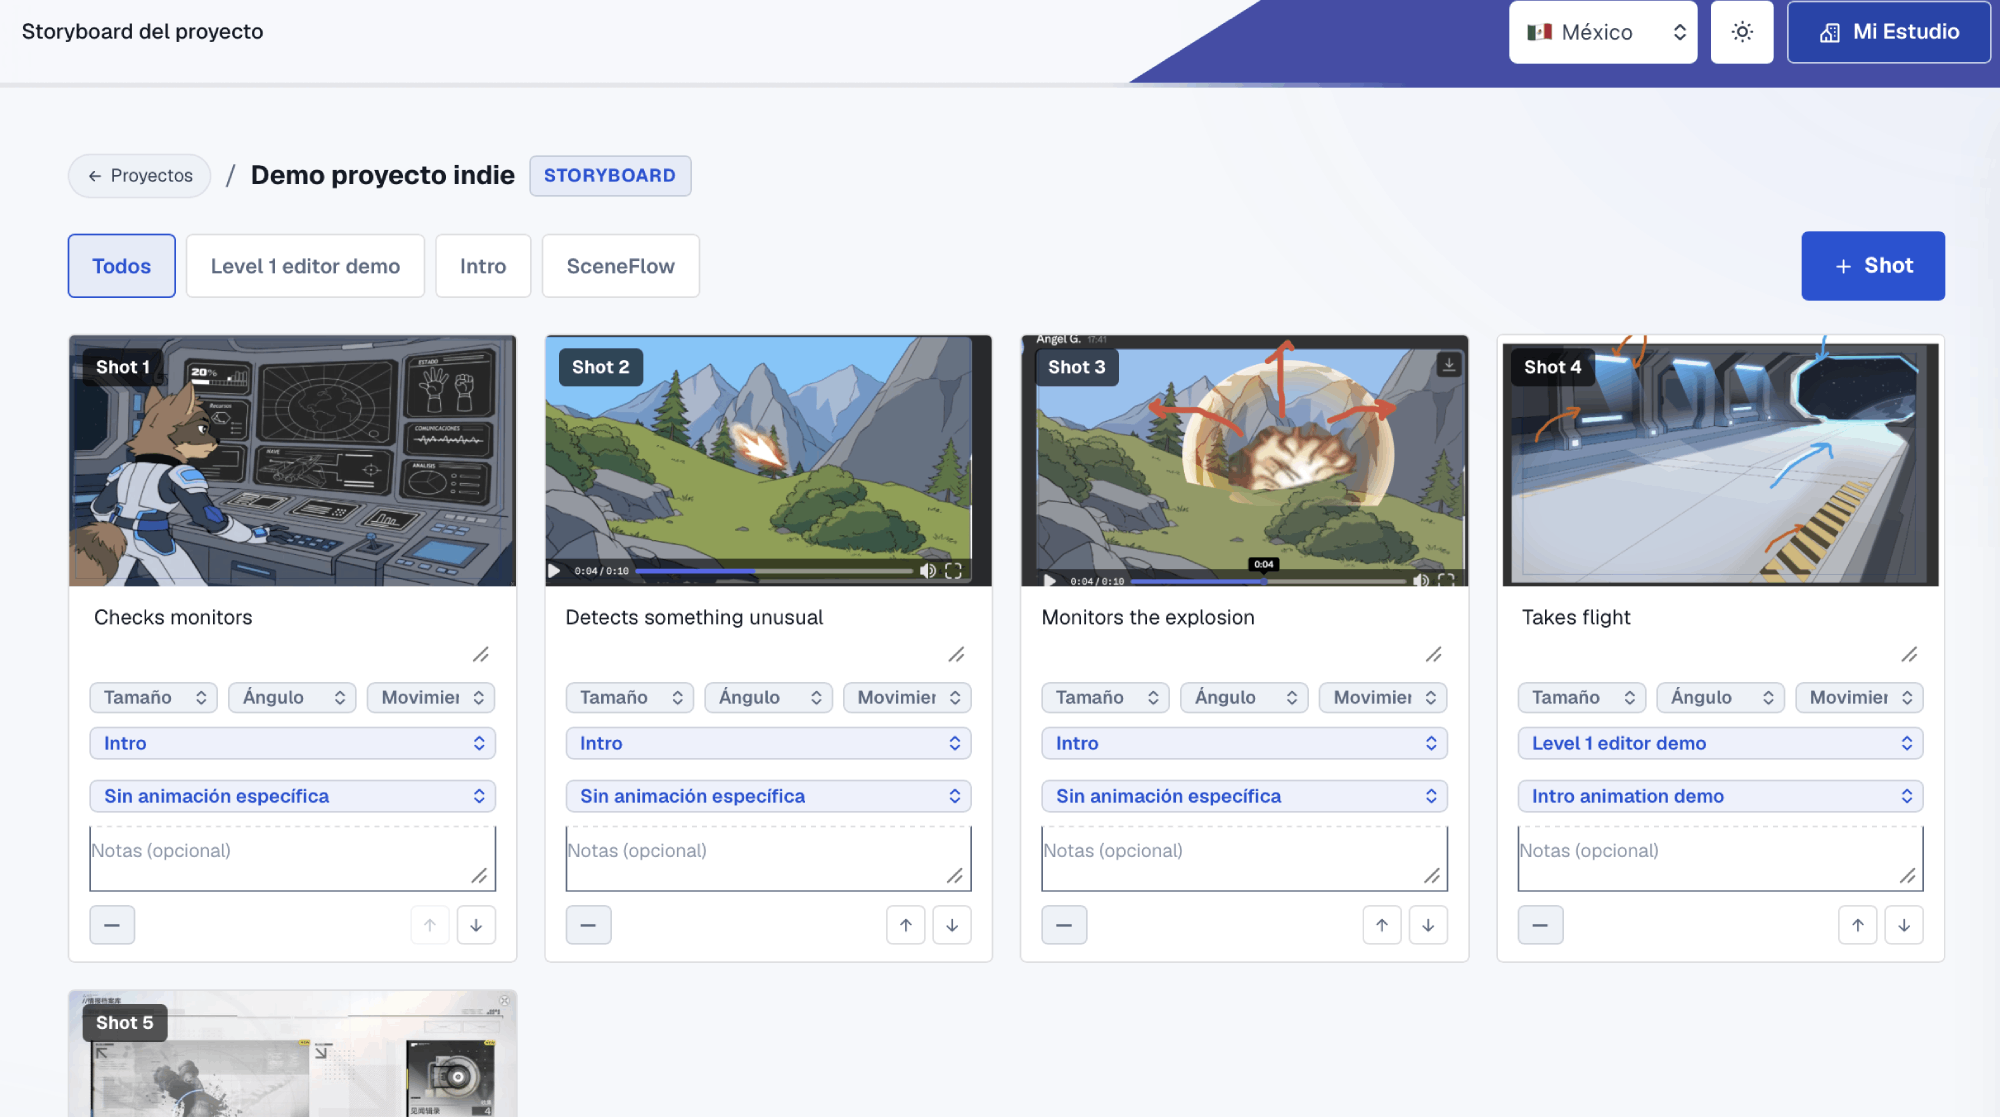Toggle the light/dark theme sun icon
This screenshot has width=2000, height=1117.
[1742, 32]
